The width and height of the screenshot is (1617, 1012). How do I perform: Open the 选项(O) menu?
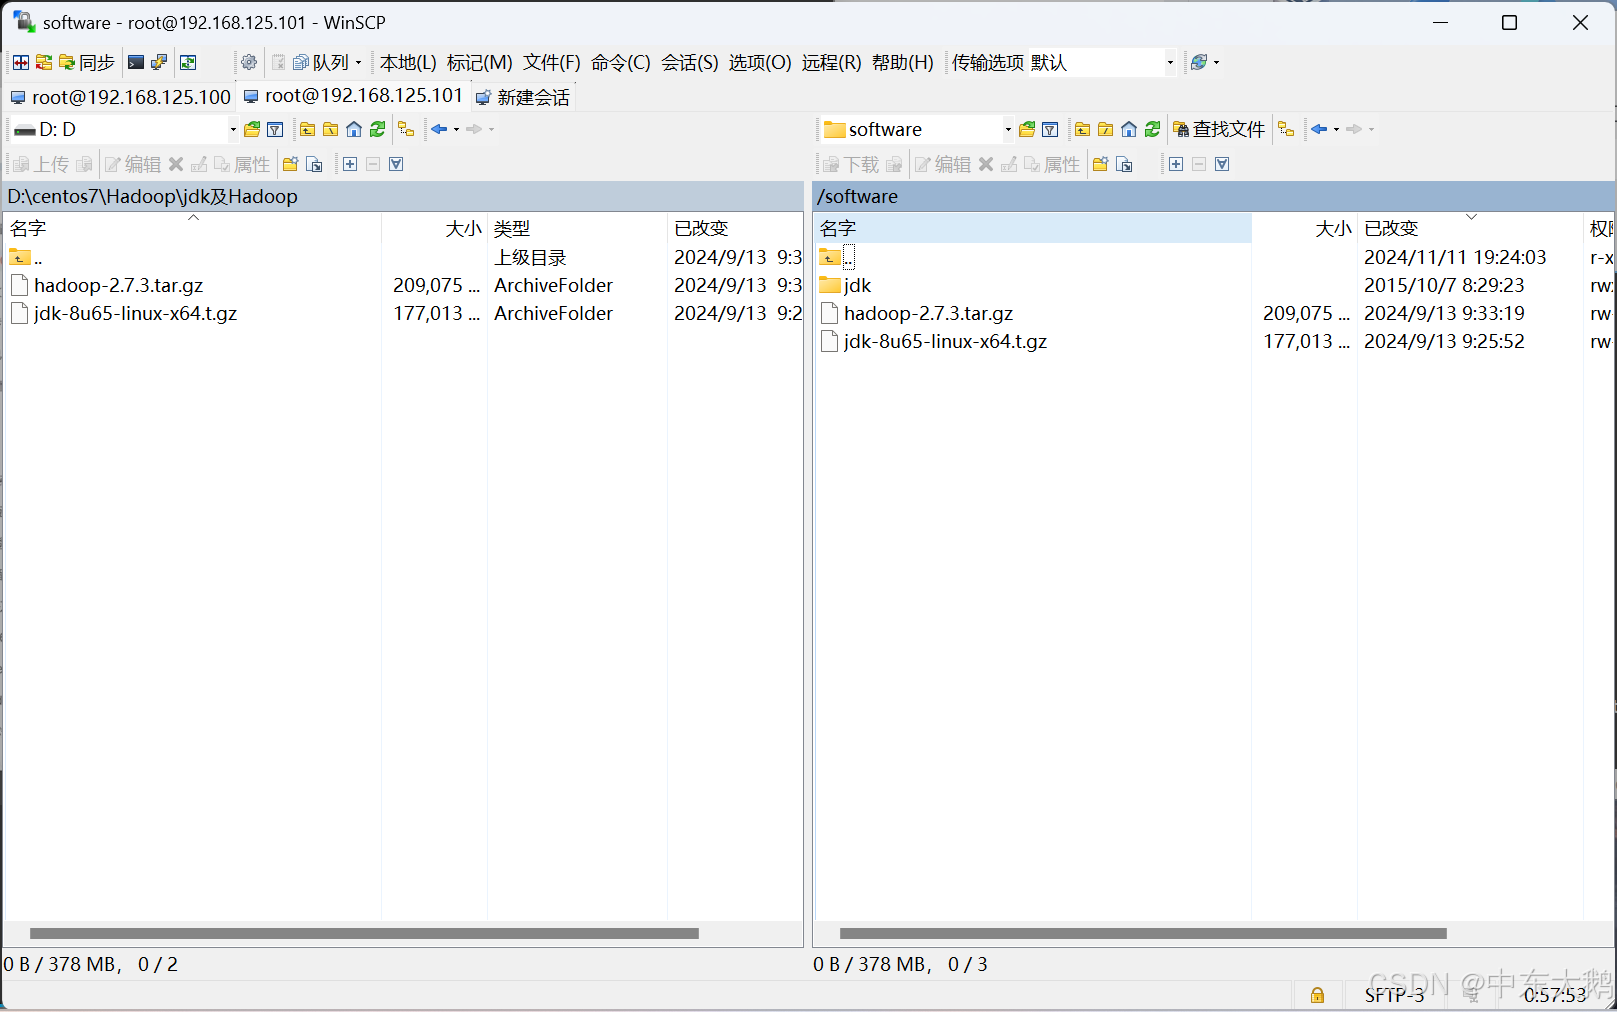click(x=760, y=63)
